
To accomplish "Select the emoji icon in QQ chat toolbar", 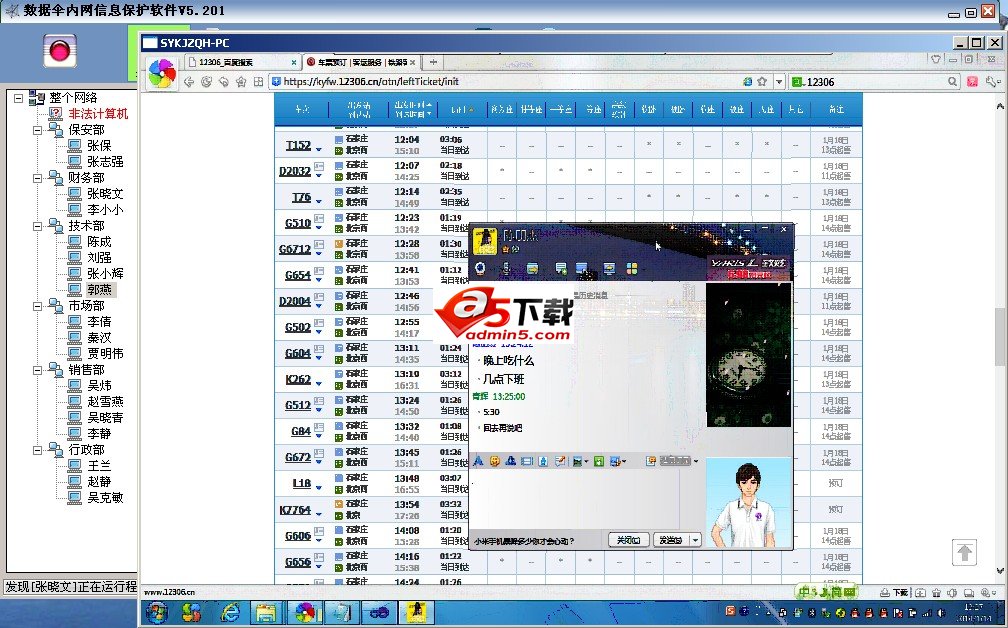I will tap(495, 461).
